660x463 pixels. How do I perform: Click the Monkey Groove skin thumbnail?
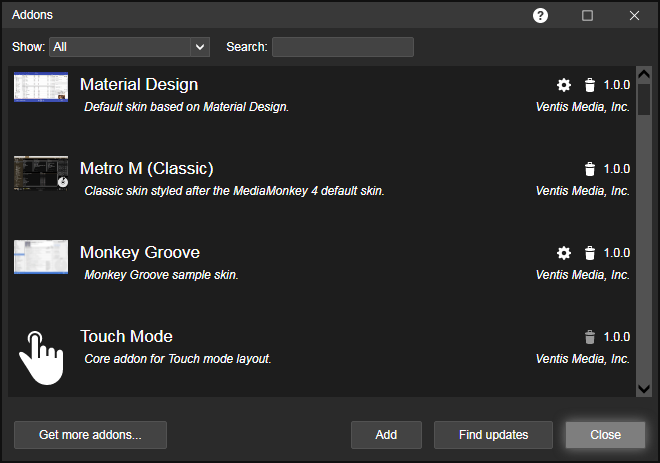pyautogui.click(x=41, y=256)
